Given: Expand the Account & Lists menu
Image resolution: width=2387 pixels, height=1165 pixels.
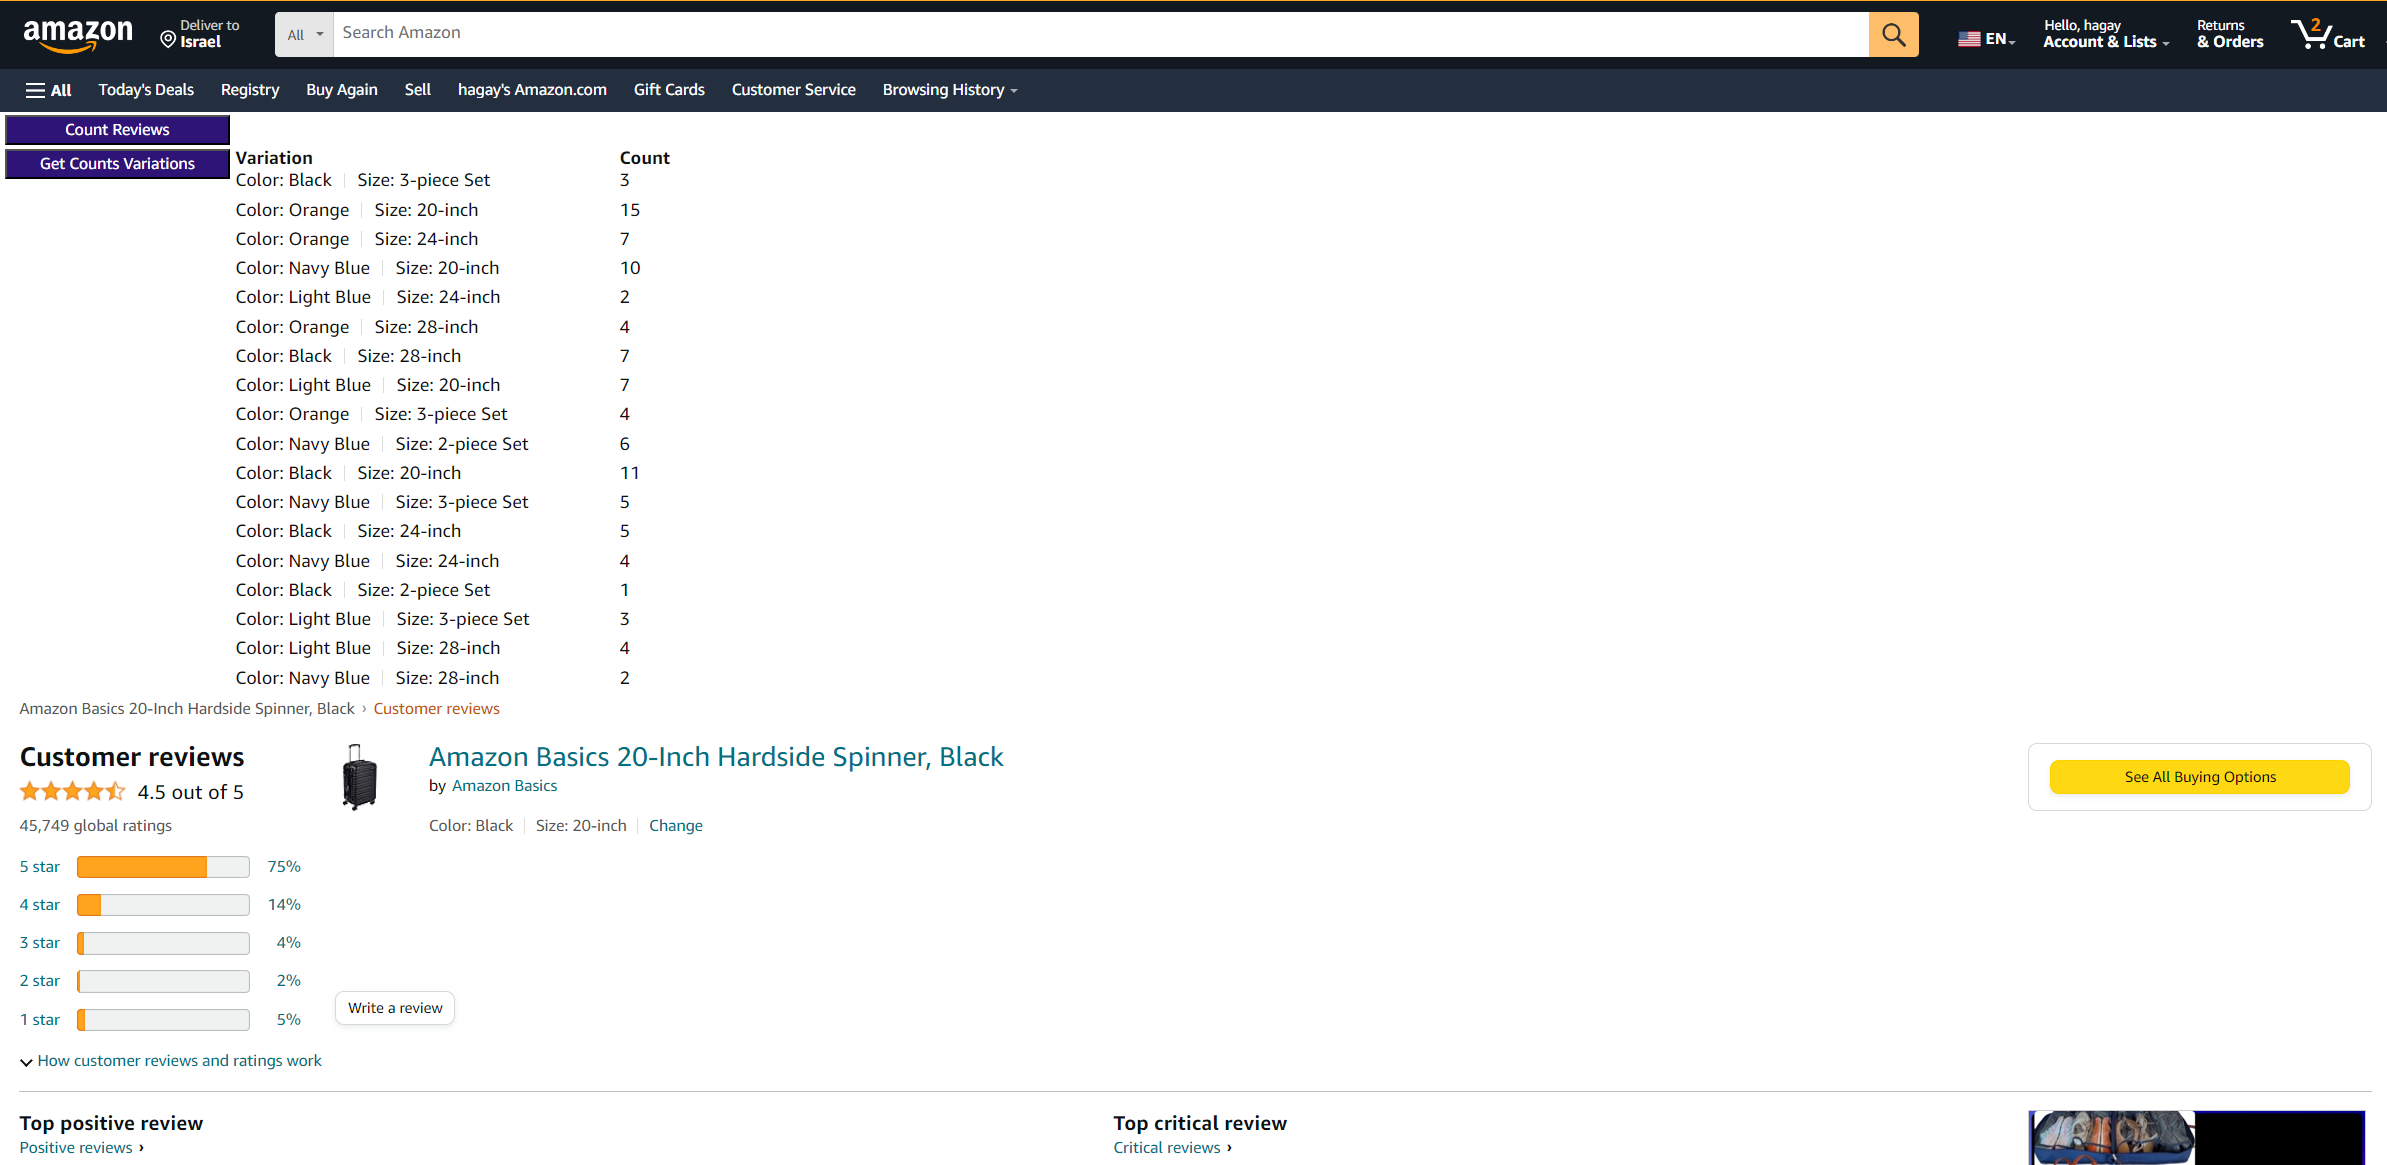Looking at the screenshot, I should tap(2106, 34).
